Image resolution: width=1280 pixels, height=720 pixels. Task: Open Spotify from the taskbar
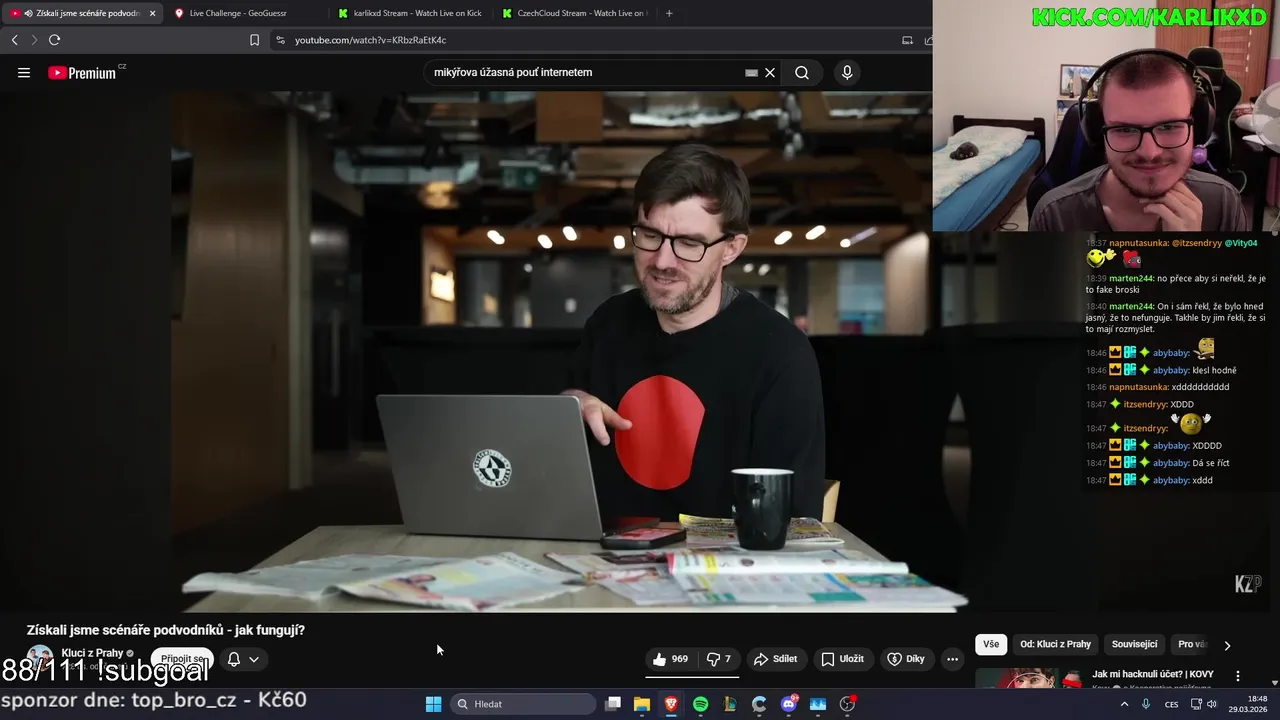[x=700, y=704]
